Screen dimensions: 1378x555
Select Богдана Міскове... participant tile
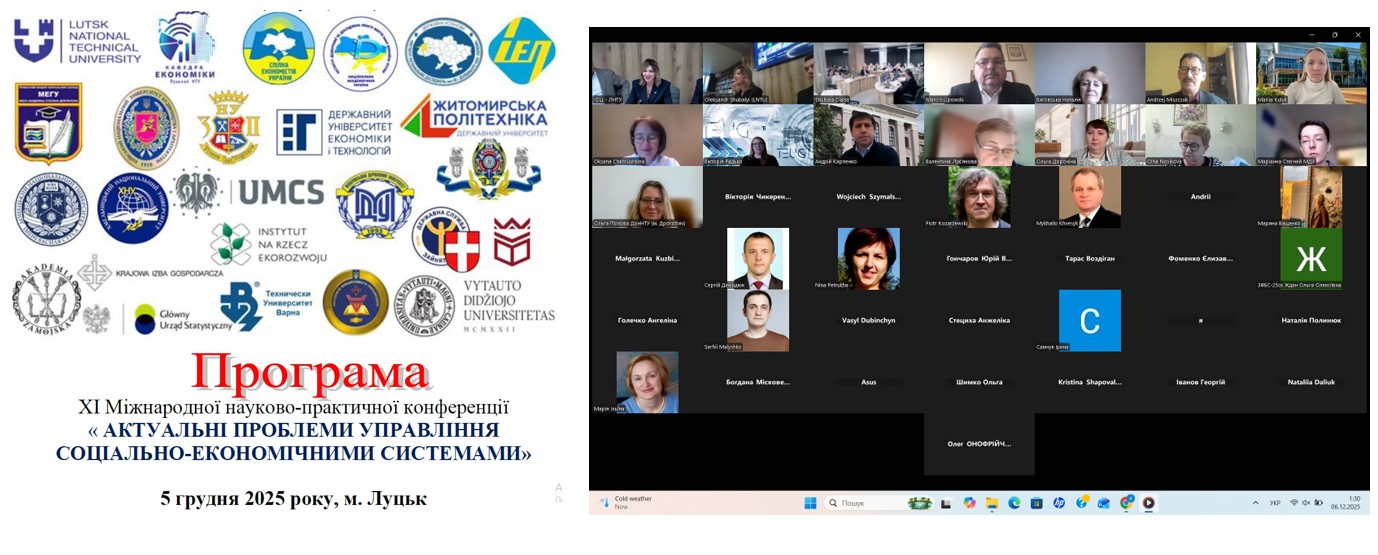757,382
